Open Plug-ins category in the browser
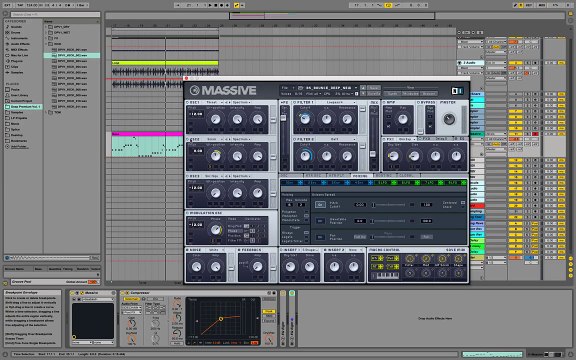 click(x=17, y=61)
